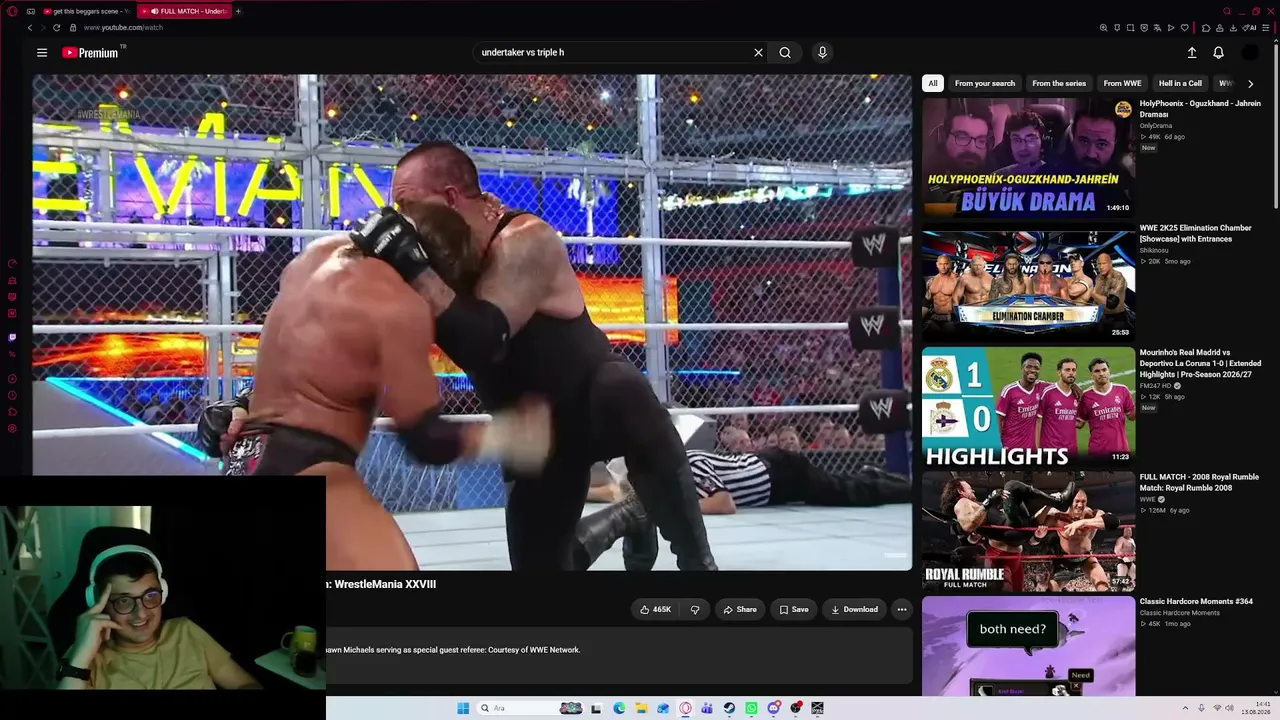Open the browser extensions cube icon
Viewport: 1280px width, 720px height.
tap(1206, 28)
